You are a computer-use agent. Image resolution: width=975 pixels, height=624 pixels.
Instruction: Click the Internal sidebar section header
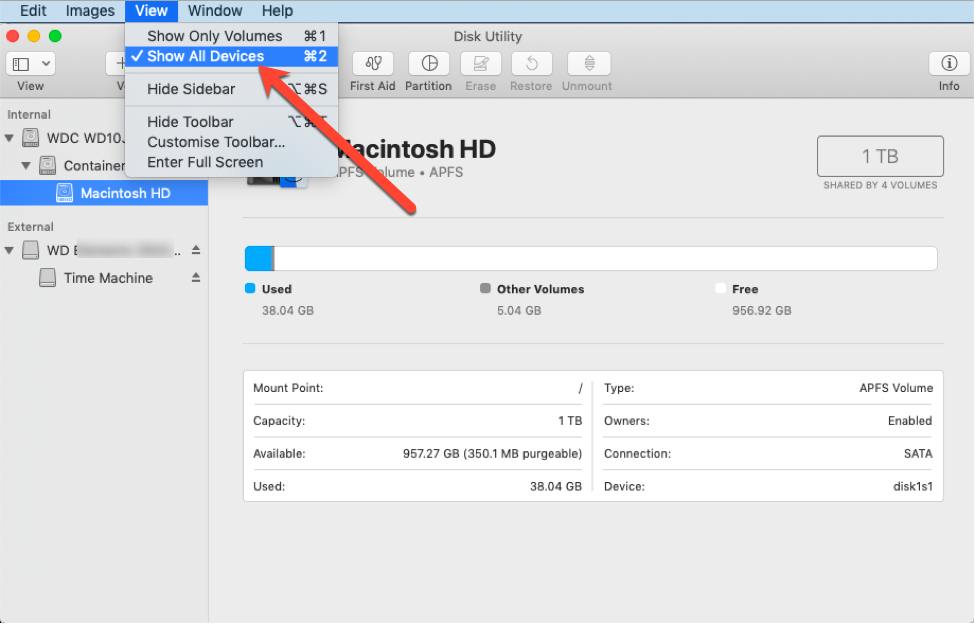tap(29, 114)
